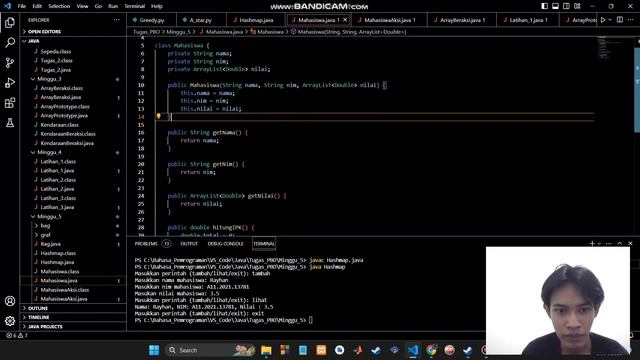Switch to the MahasiswaAksi.java editor tab
The image size is (640, 360).
[389, 20]
